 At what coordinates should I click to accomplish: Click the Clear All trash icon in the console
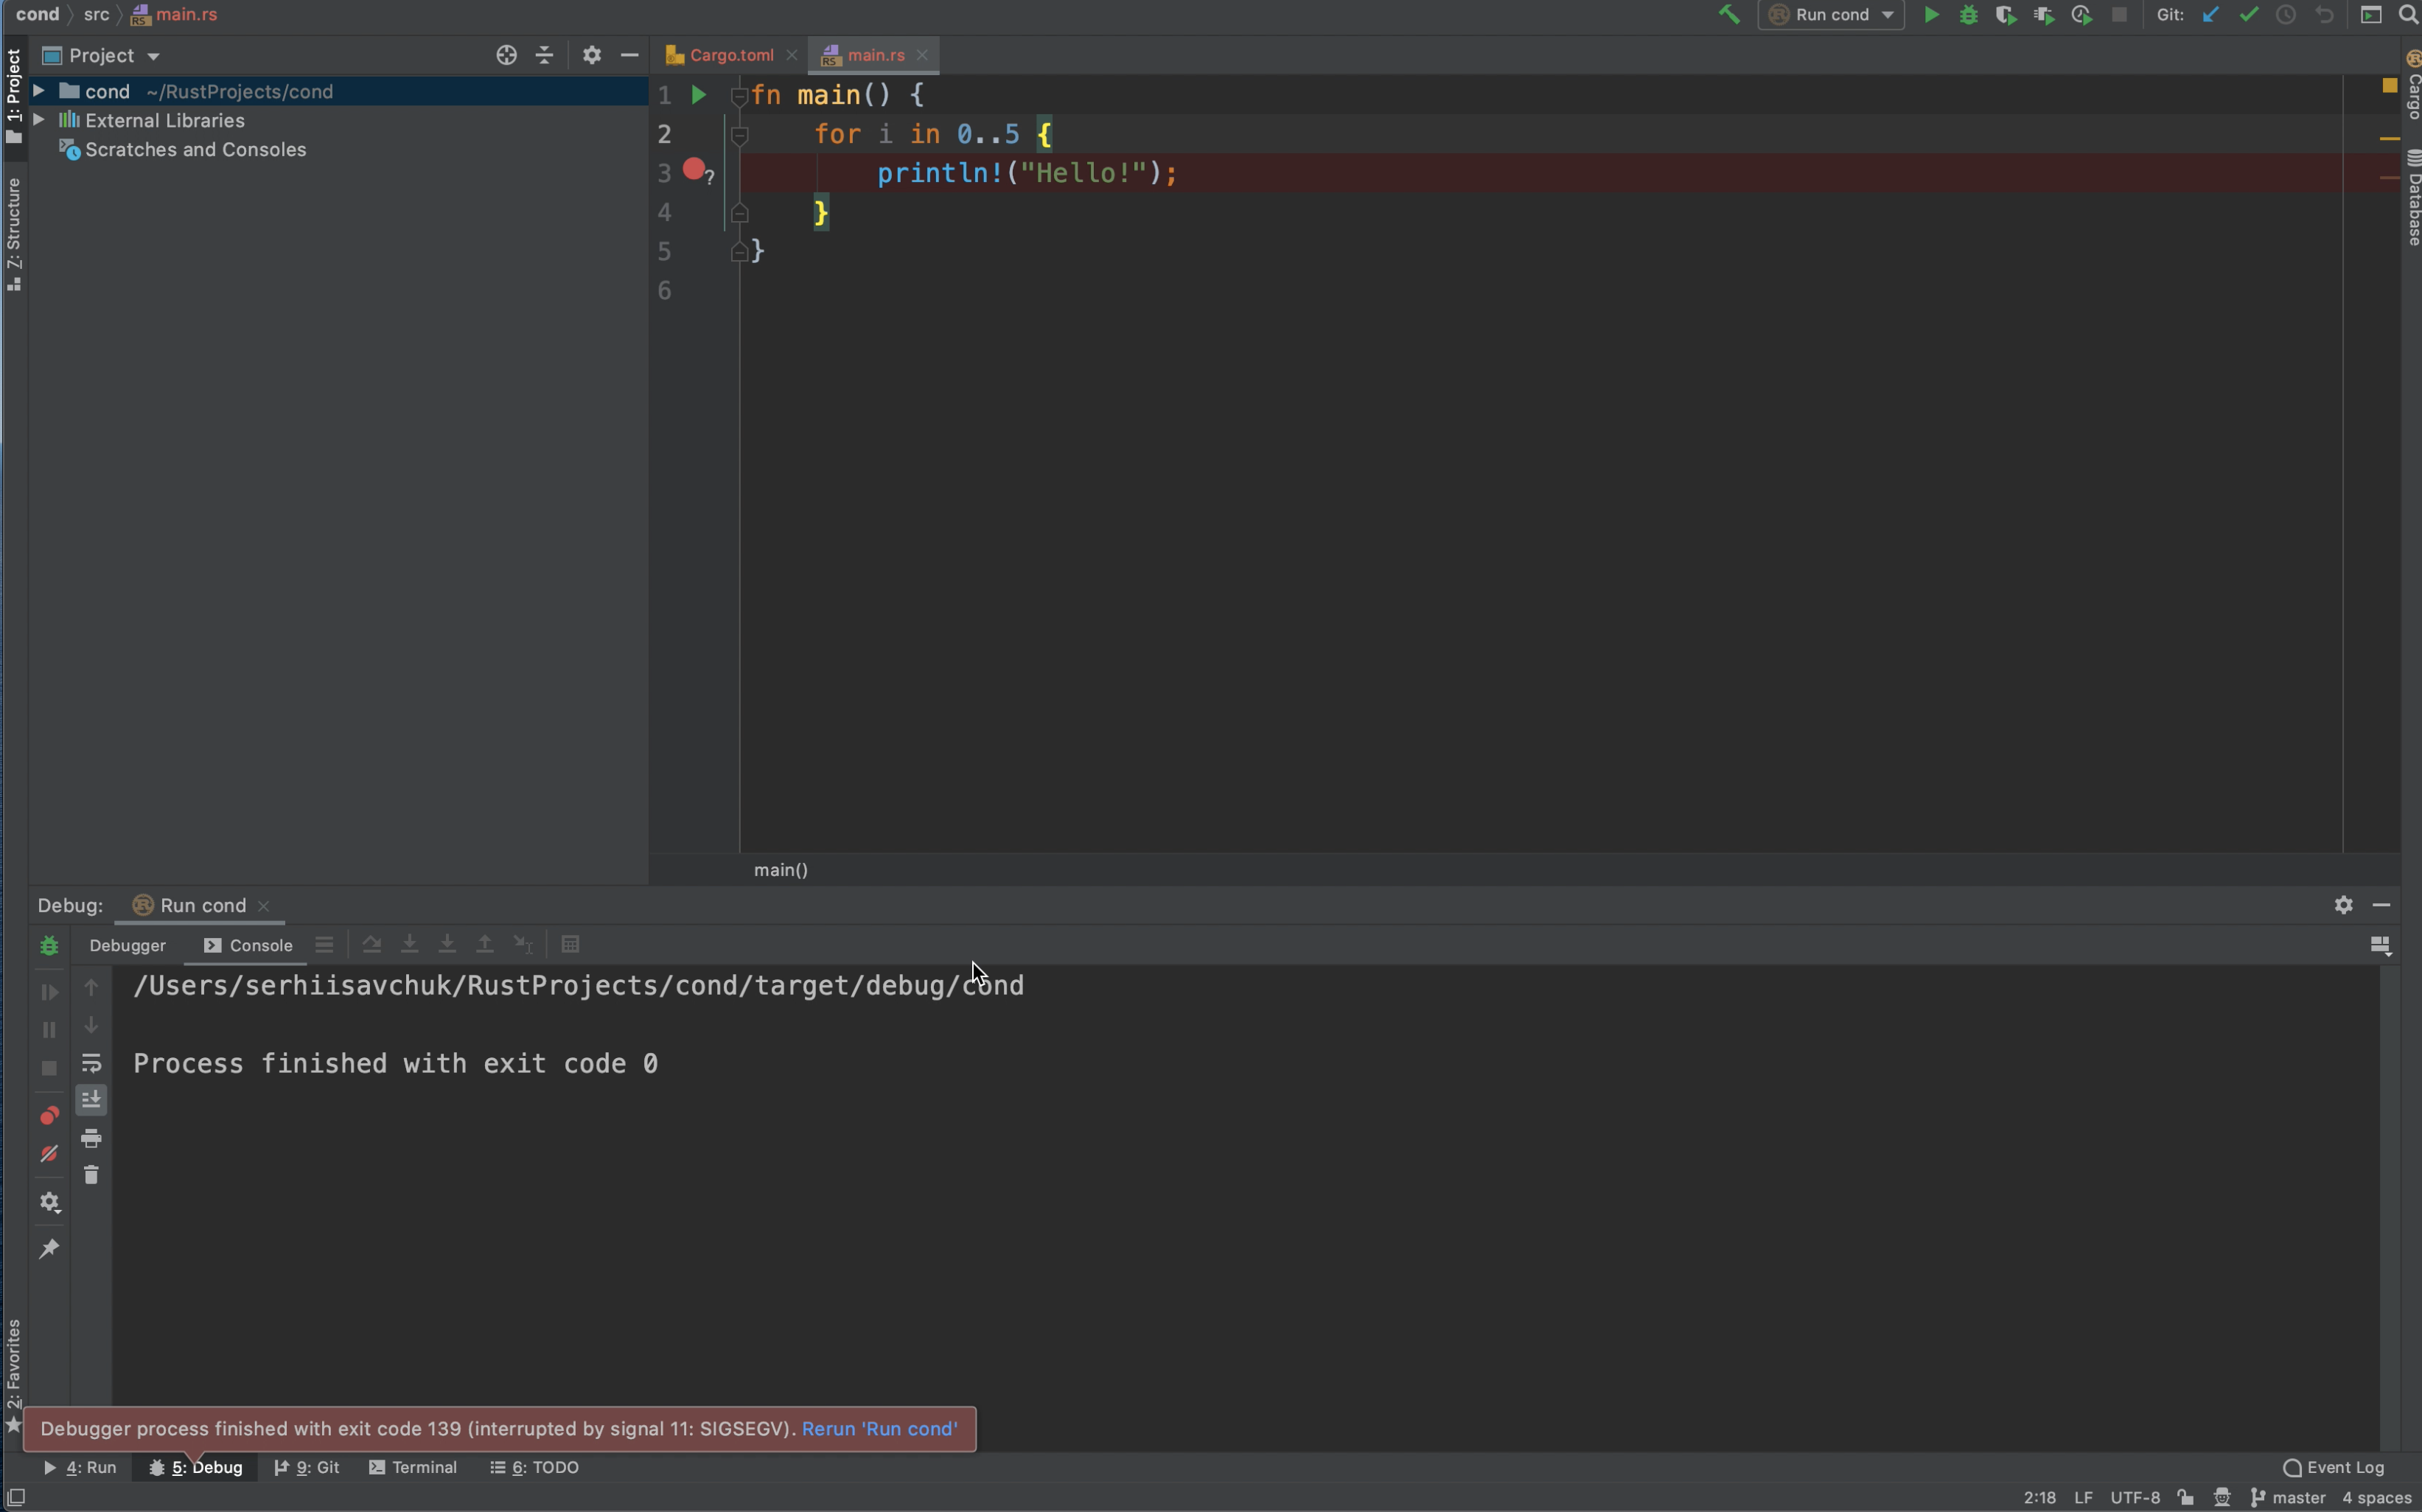[x=91, y=1175]
